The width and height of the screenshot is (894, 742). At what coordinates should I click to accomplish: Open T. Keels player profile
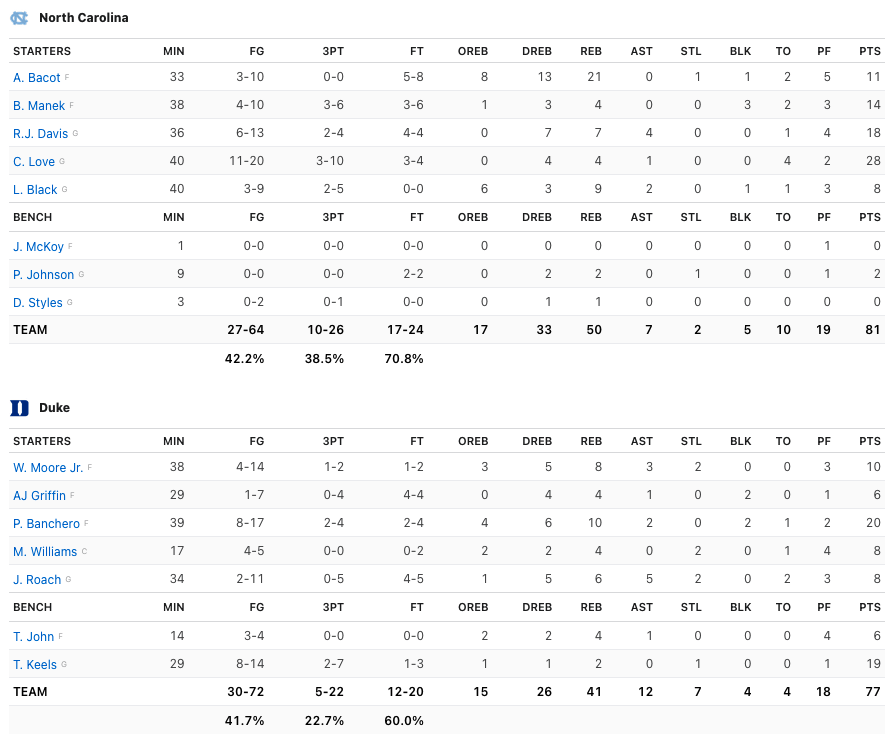click(35, 665)
